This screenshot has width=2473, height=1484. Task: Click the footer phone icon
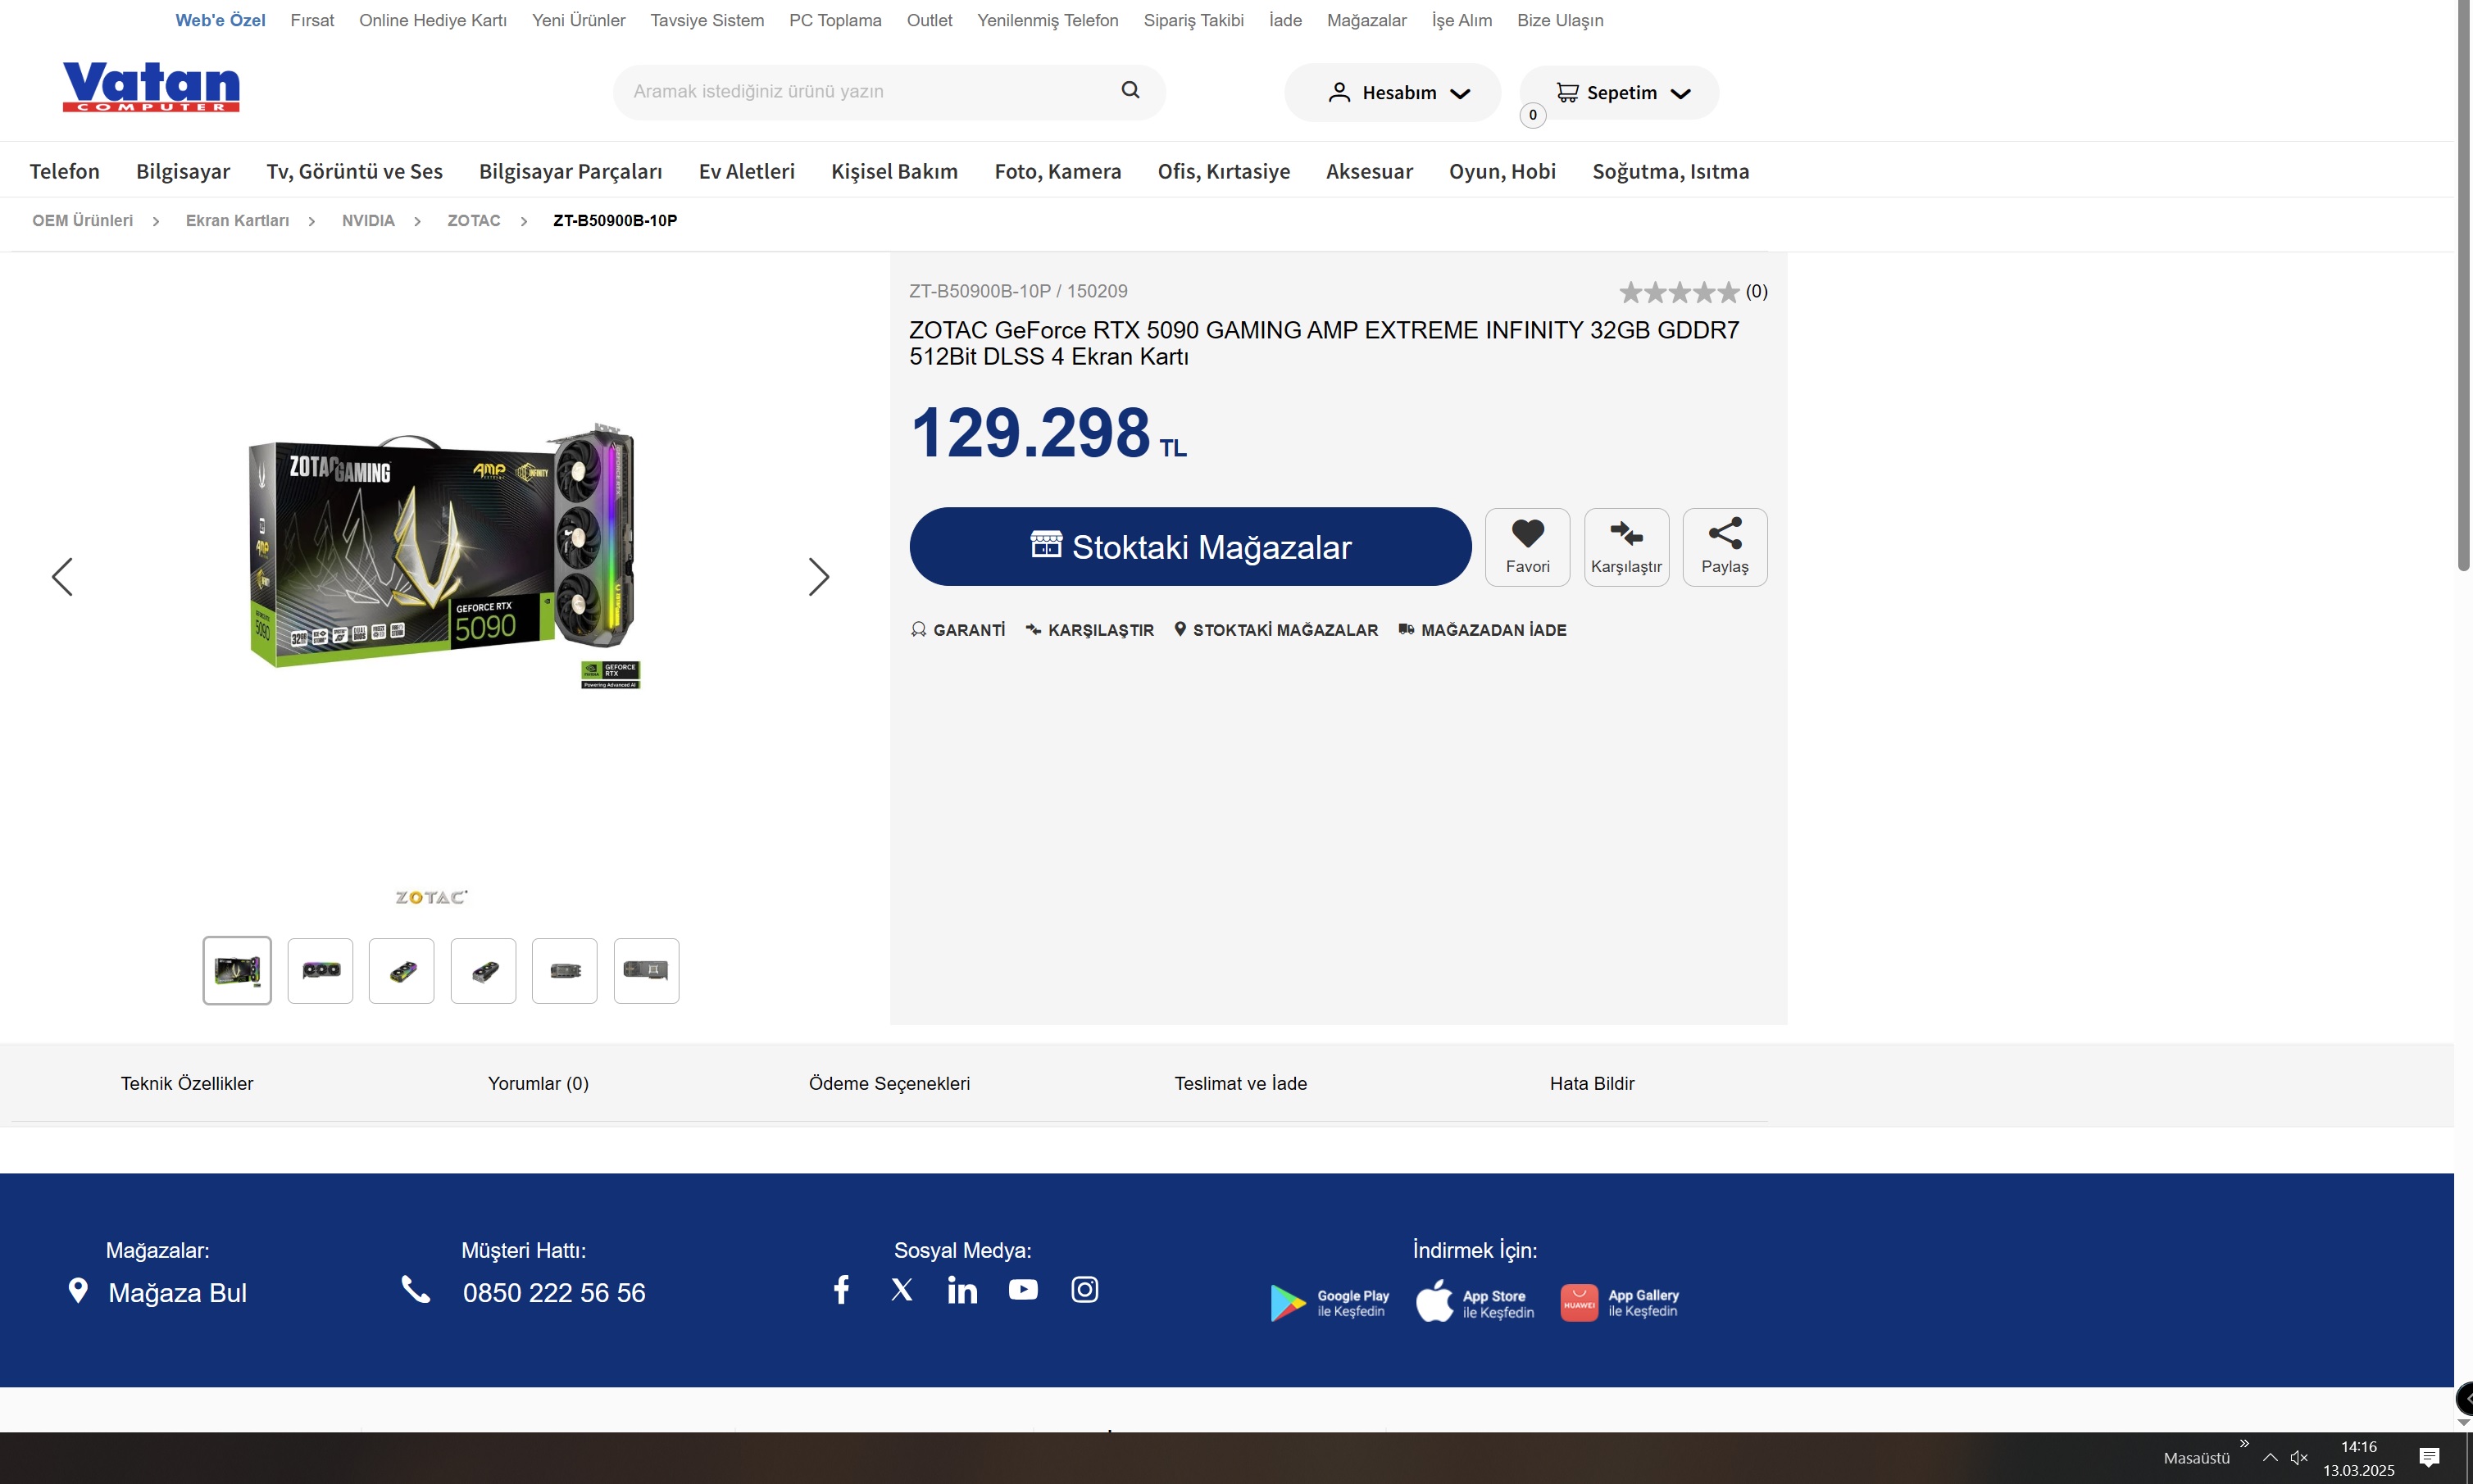point(415,1290)
